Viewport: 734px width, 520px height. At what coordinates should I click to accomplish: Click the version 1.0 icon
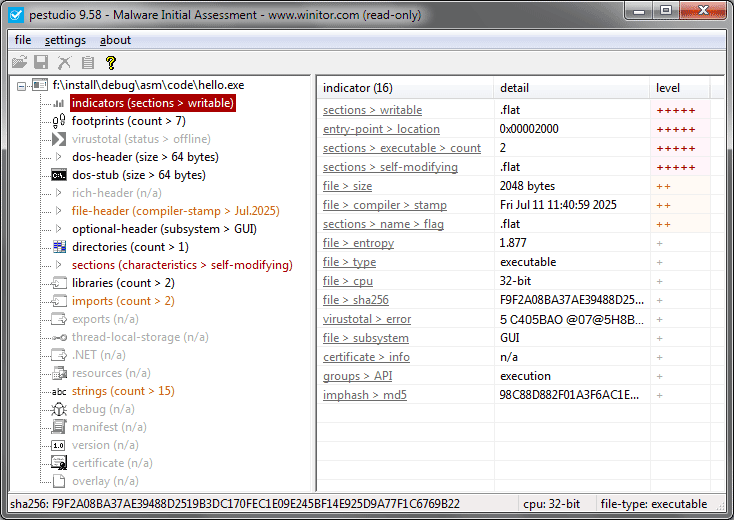(59, 445)
